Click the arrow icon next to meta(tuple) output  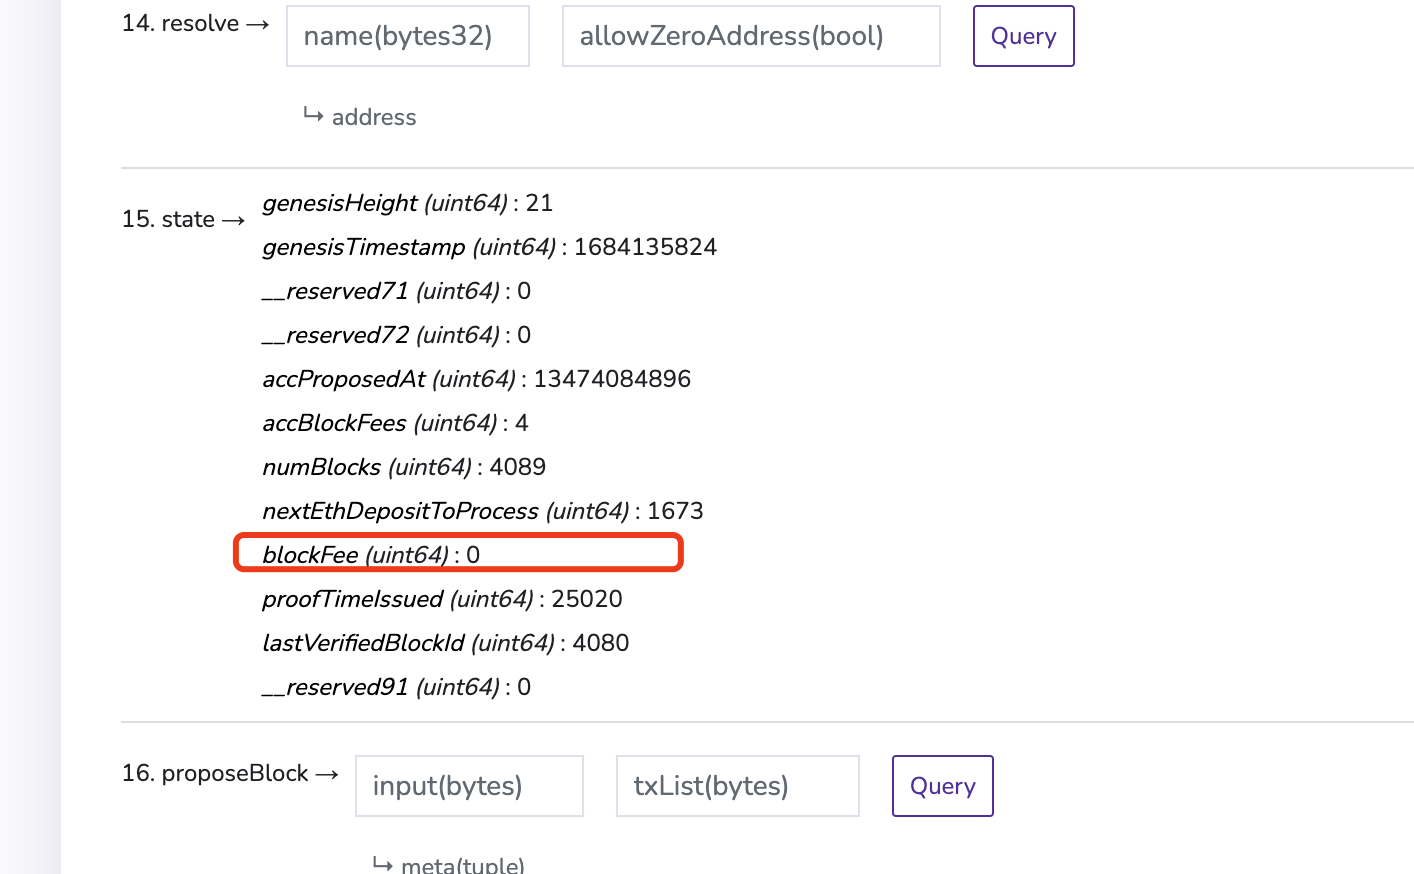pos(382,862)
